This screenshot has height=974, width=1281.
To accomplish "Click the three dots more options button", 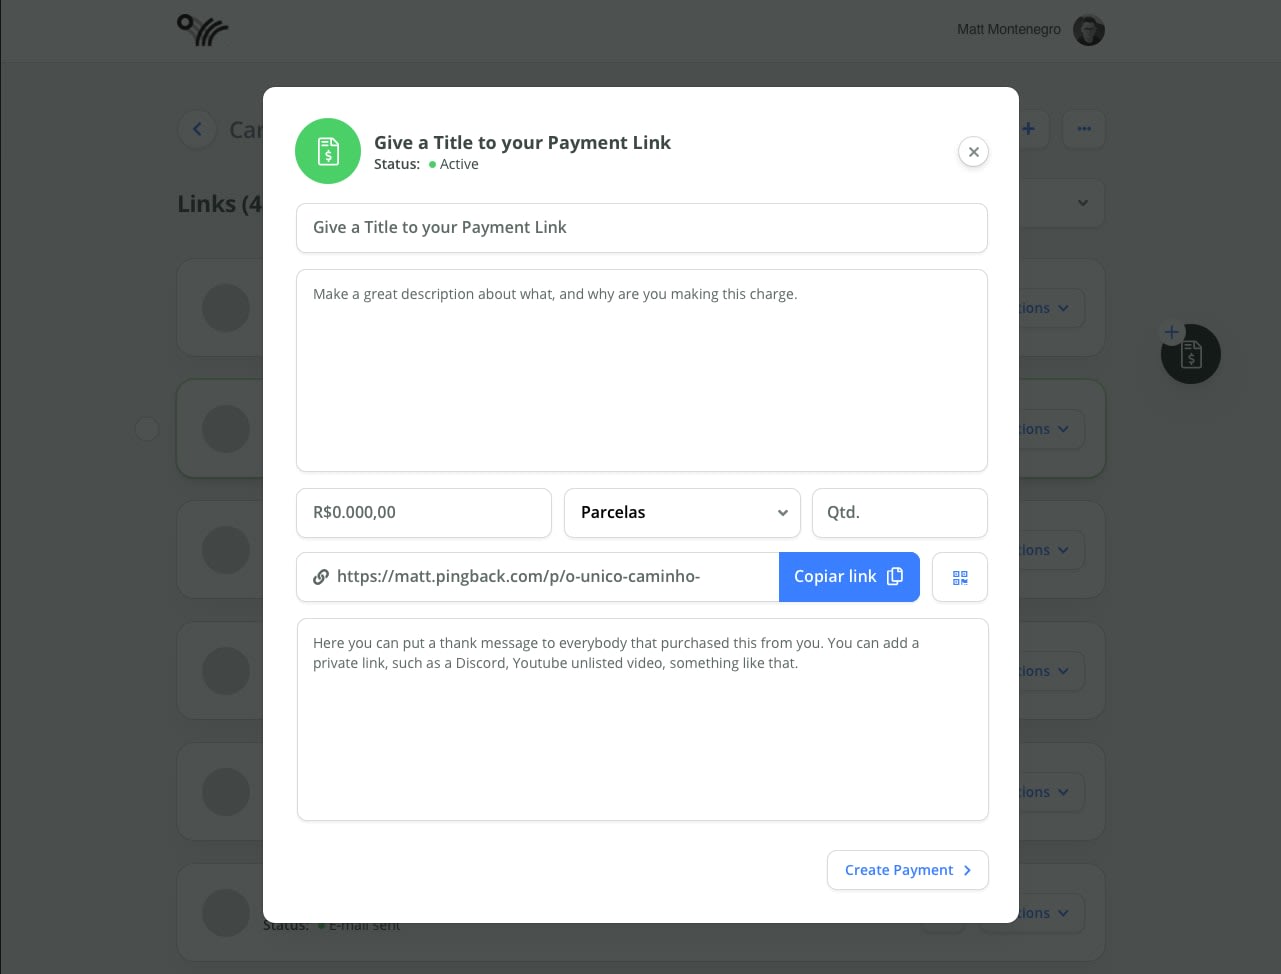I will 1084,129.
